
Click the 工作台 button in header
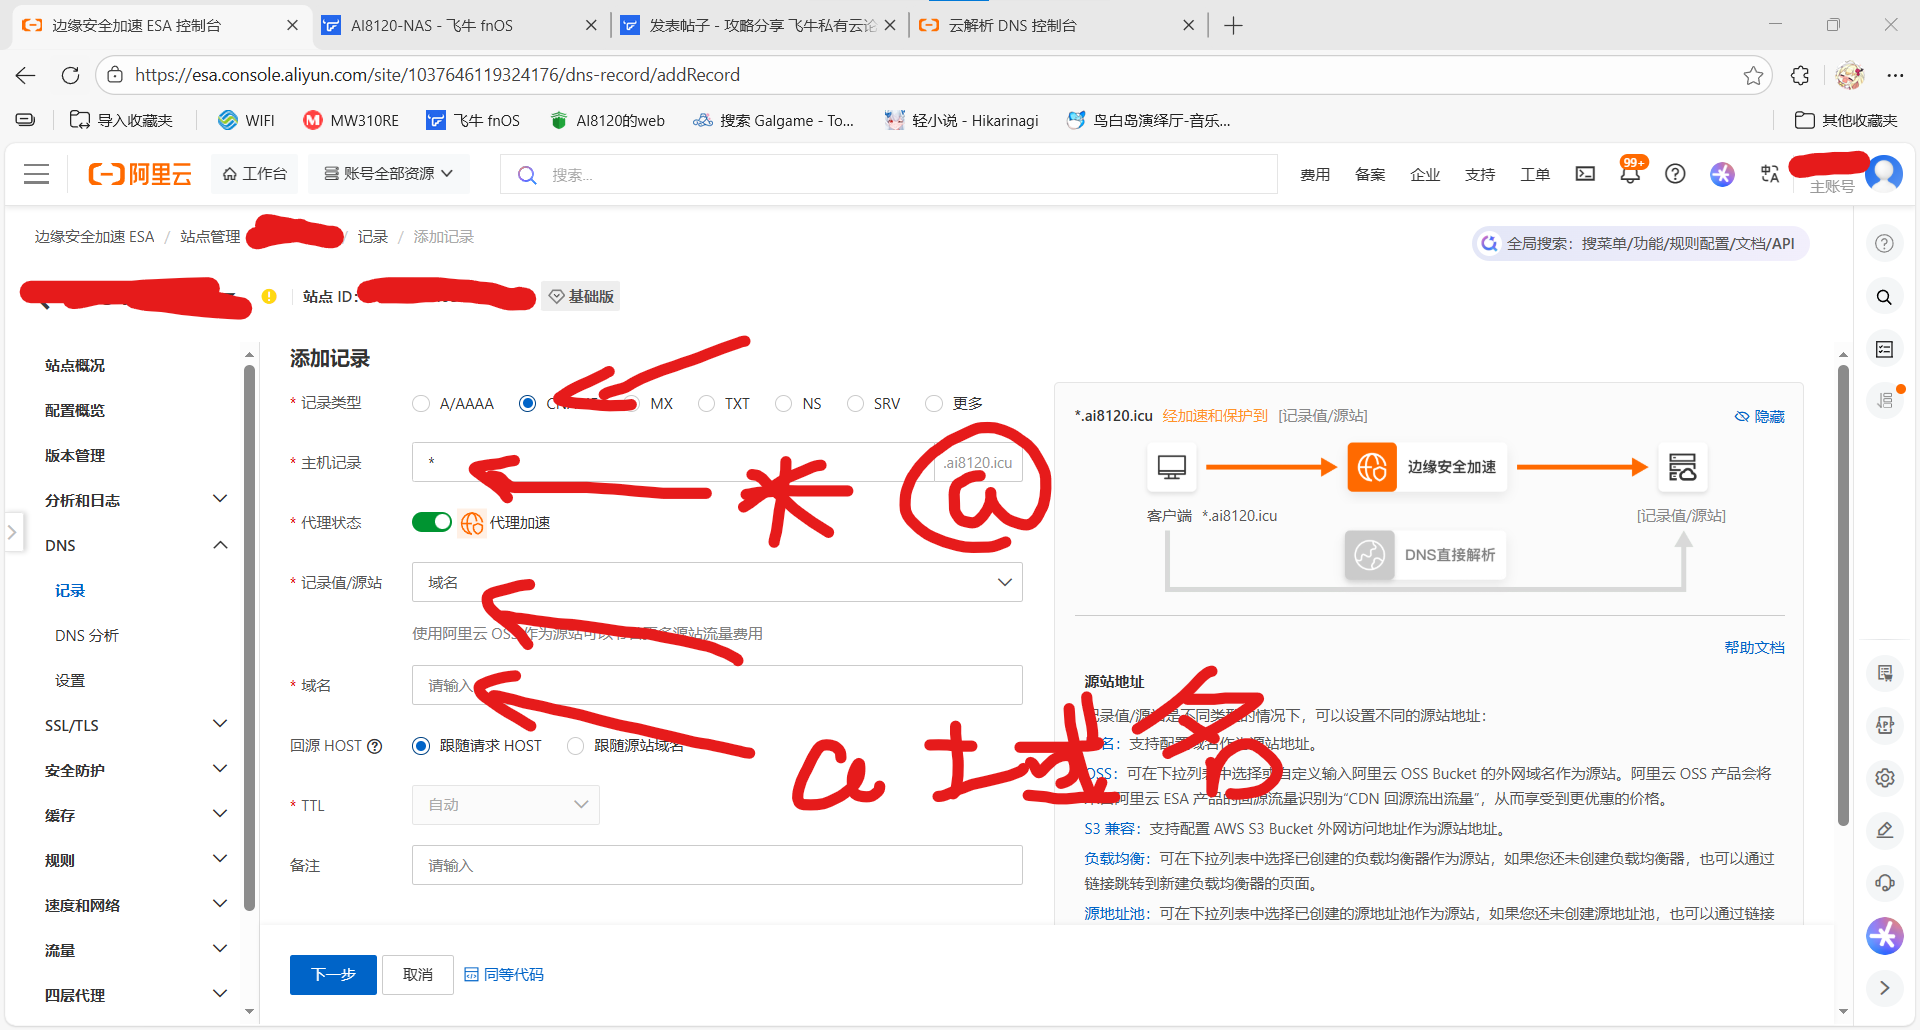pos(255,174)
